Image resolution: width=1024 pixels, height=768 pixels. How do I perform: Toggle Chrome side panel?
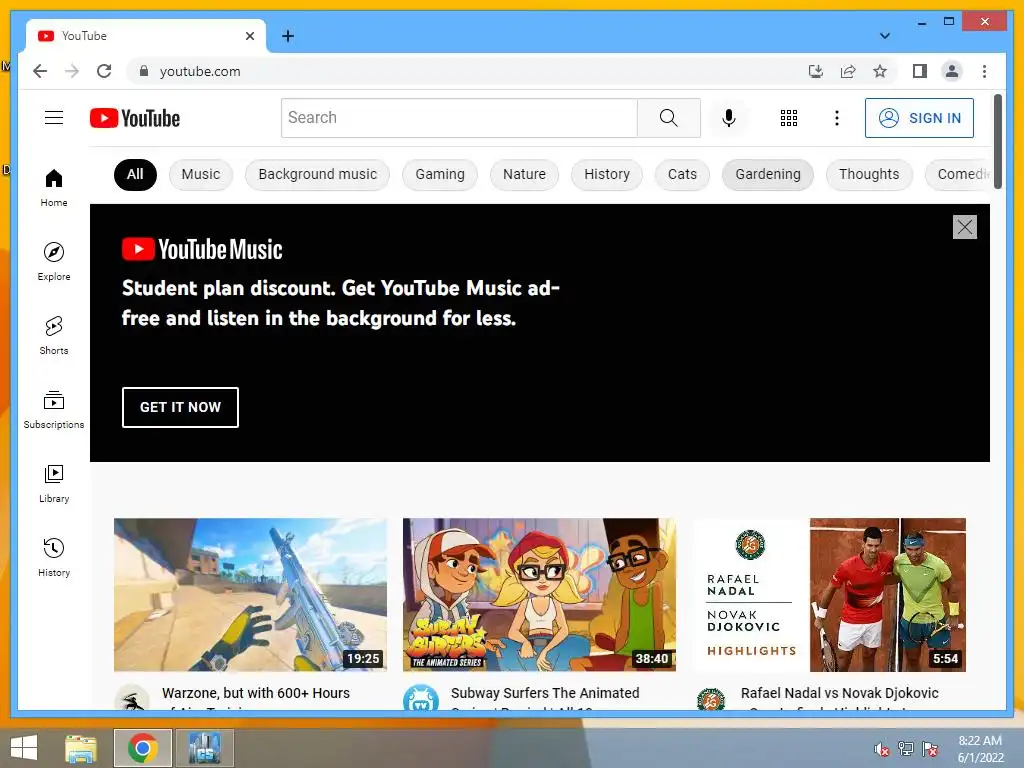tap(920, 71)
